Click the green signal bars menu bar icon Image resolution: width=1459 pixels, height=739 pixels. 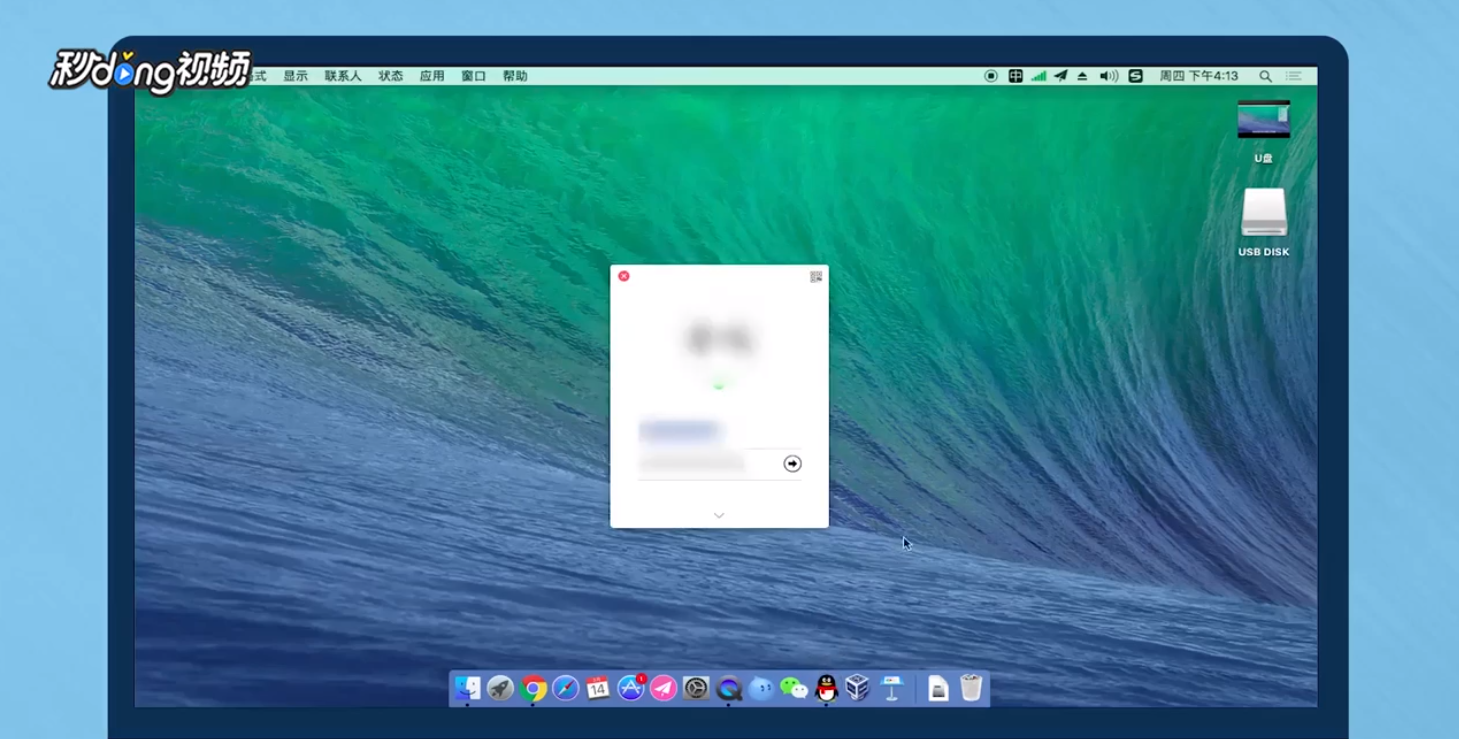click(1039, 76)
